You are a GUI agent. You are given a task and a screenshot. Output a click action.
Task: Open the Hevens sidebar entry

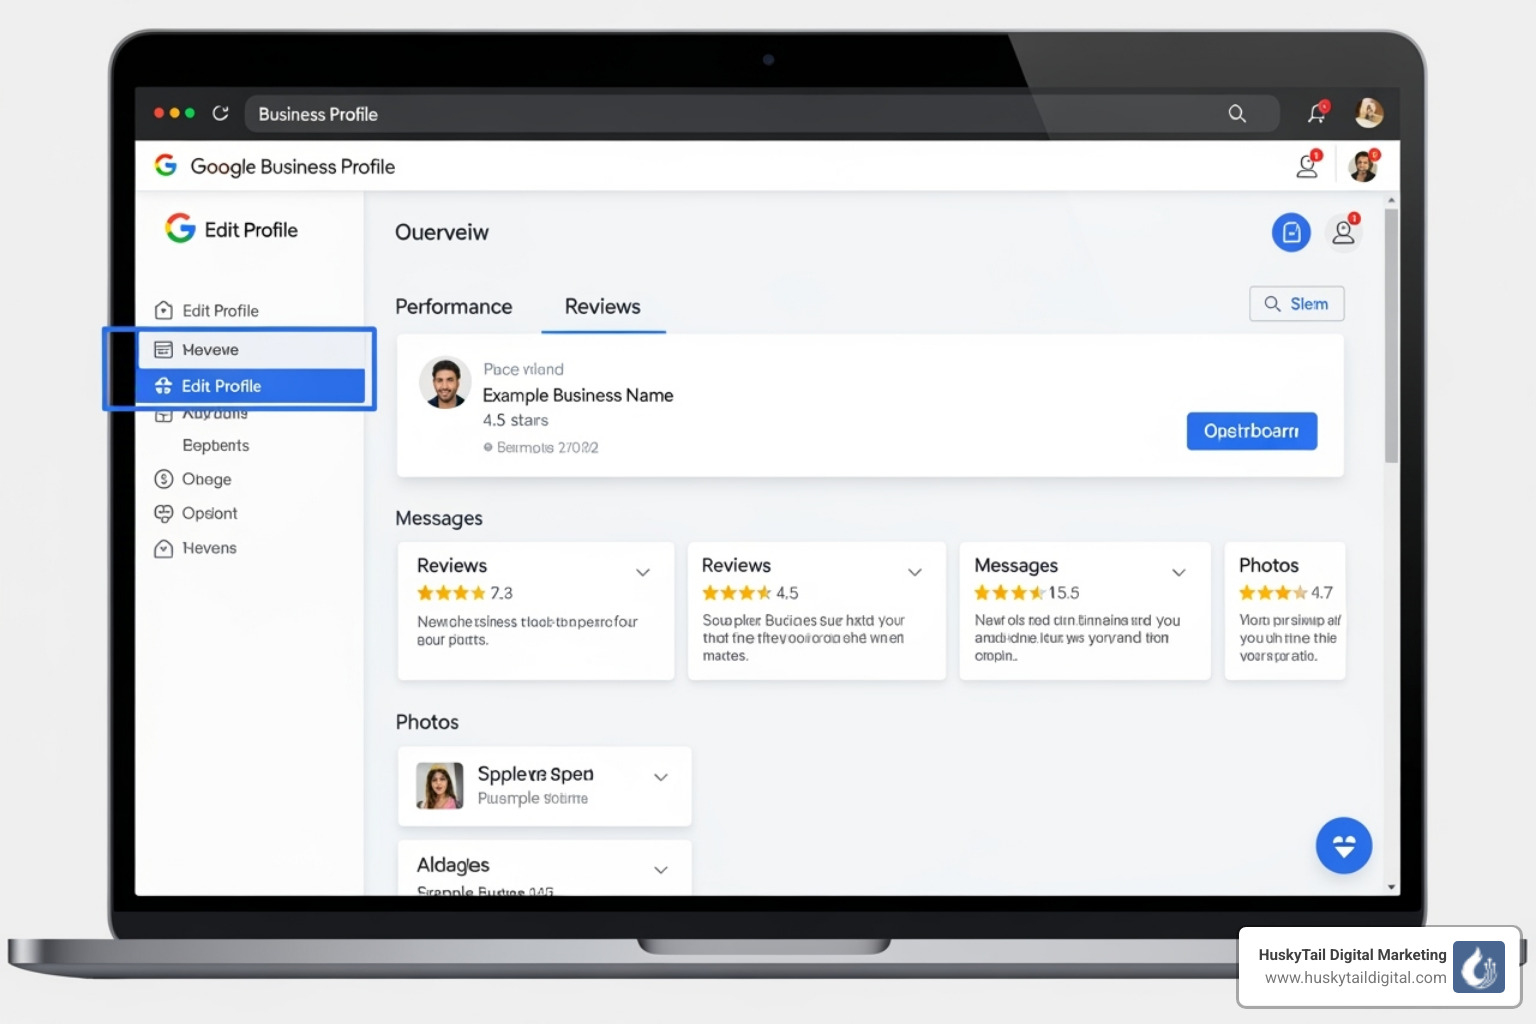(208, 548)
